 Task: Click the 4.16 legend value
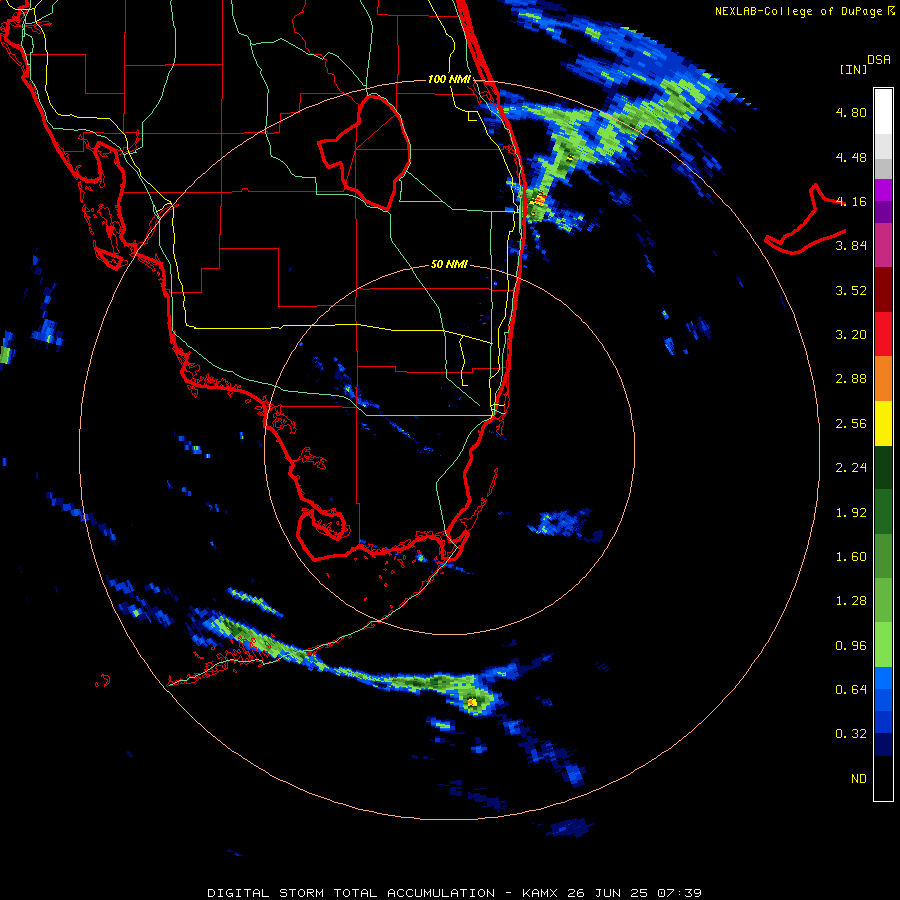(851, 201)
